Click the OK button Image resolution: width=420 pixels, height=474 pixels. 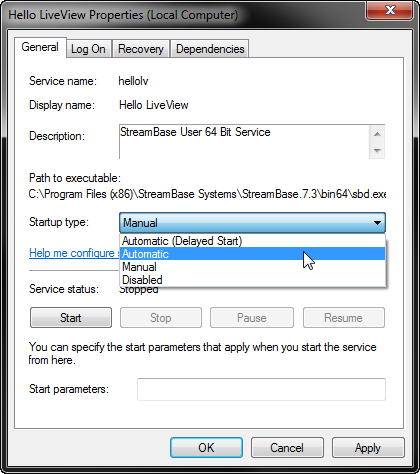[206, 448]
